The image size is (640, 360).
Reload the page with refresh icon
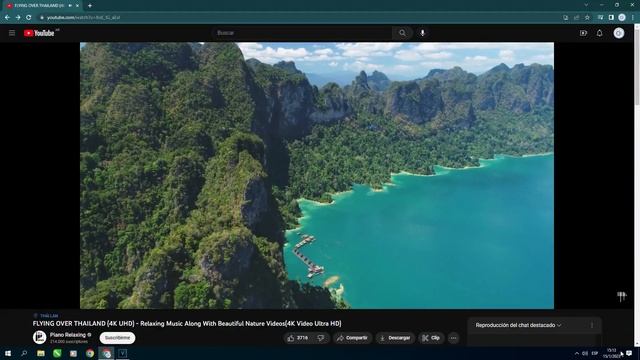(x=29, y=18)
